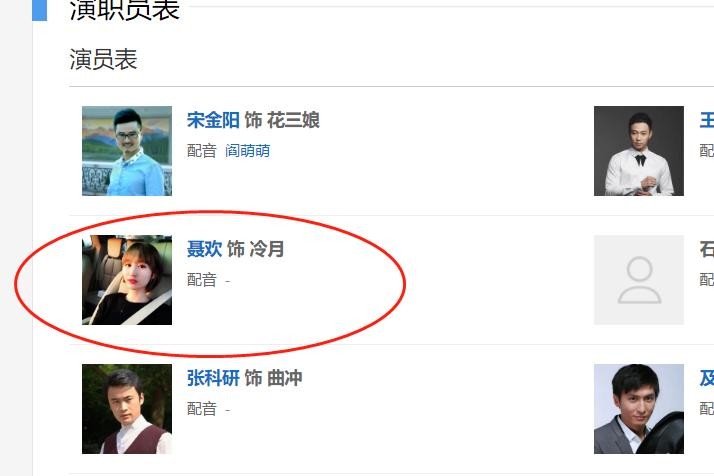Click the photo beside 宋金阳
The image size is (714, 476).
[x=127, y=151]
